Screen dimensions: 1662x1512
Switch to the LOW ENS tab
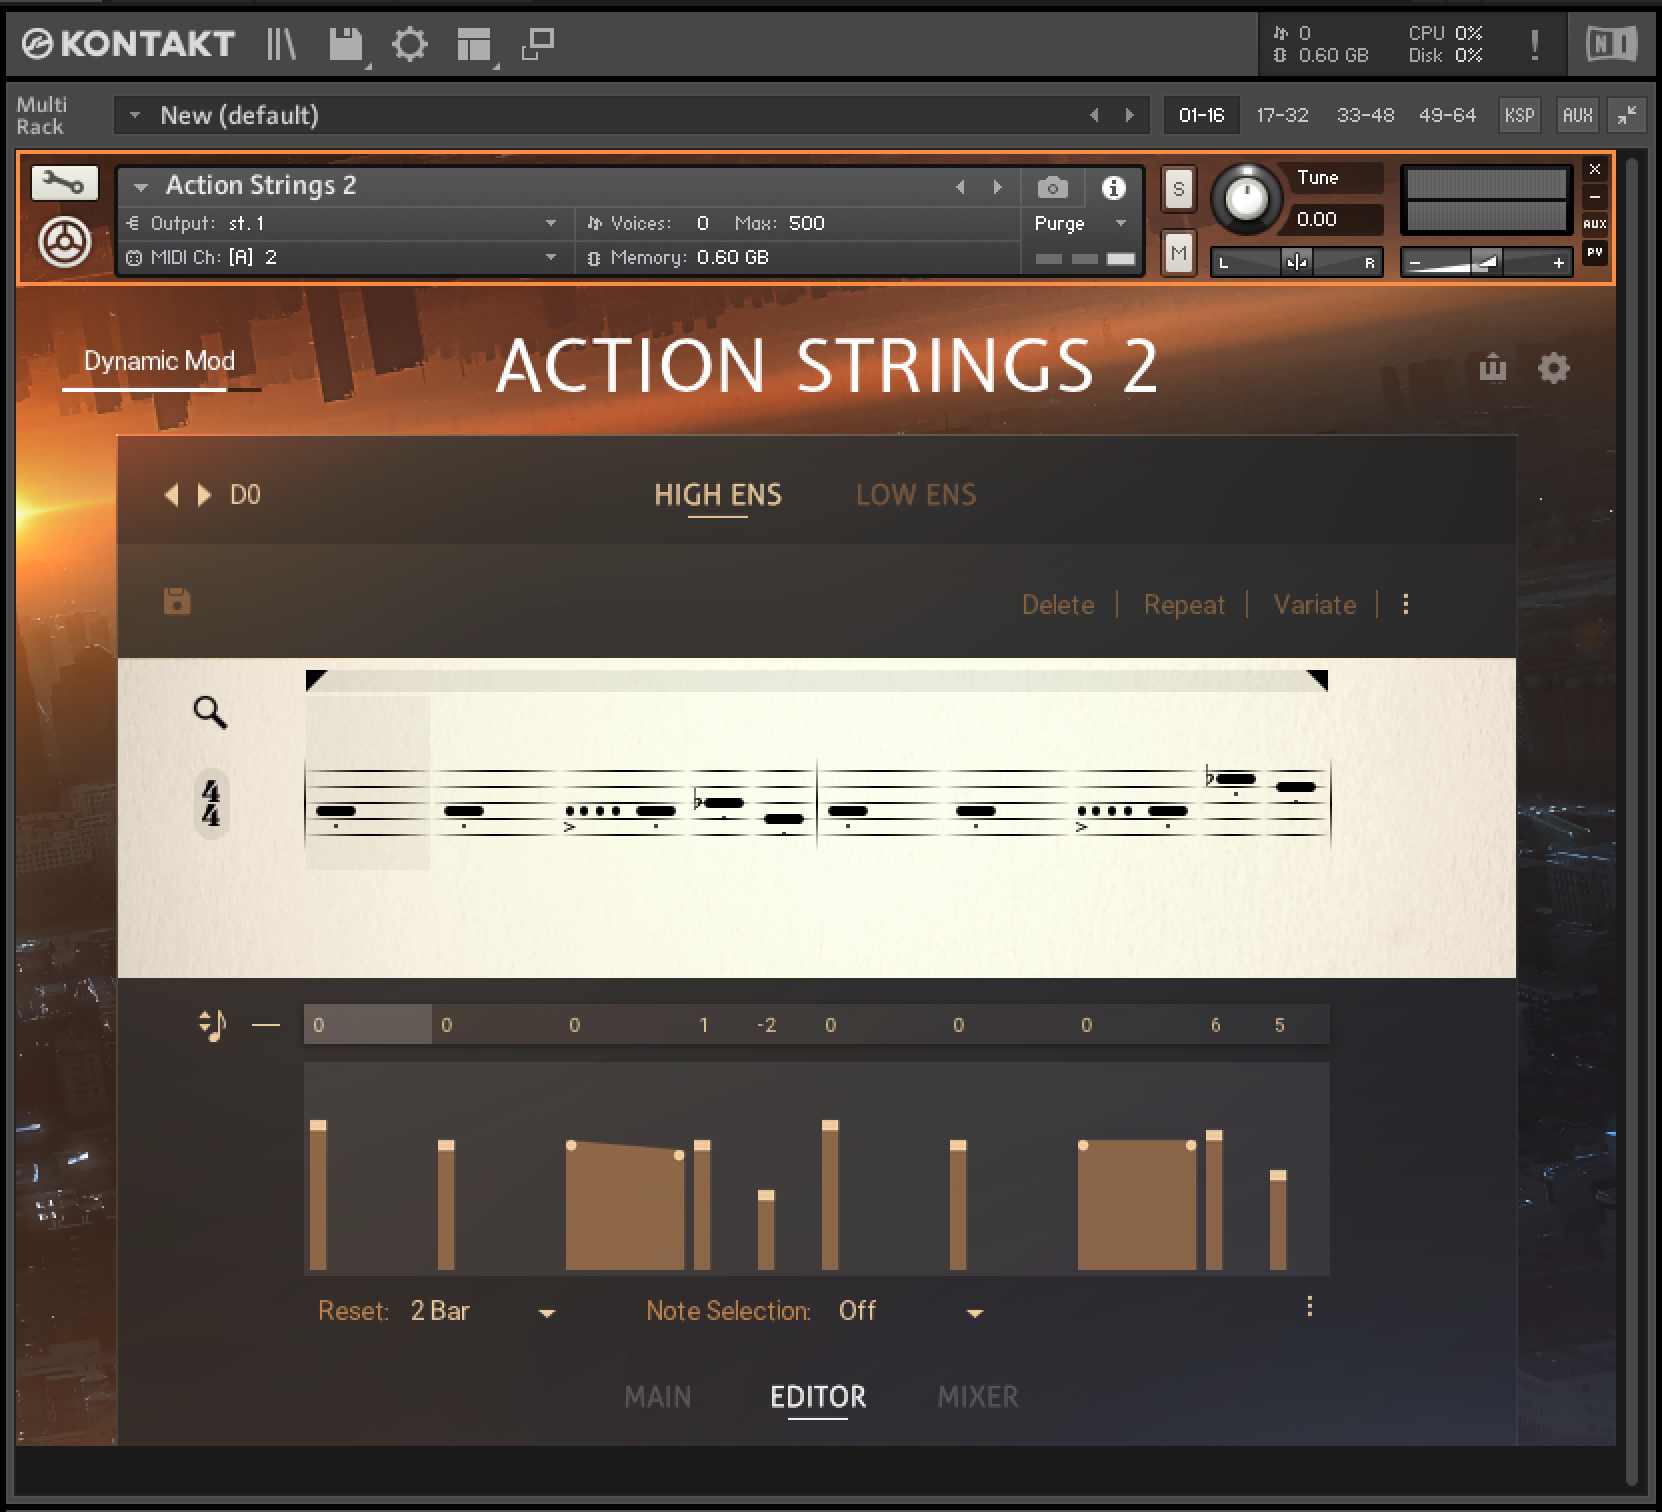click(914, 494)
